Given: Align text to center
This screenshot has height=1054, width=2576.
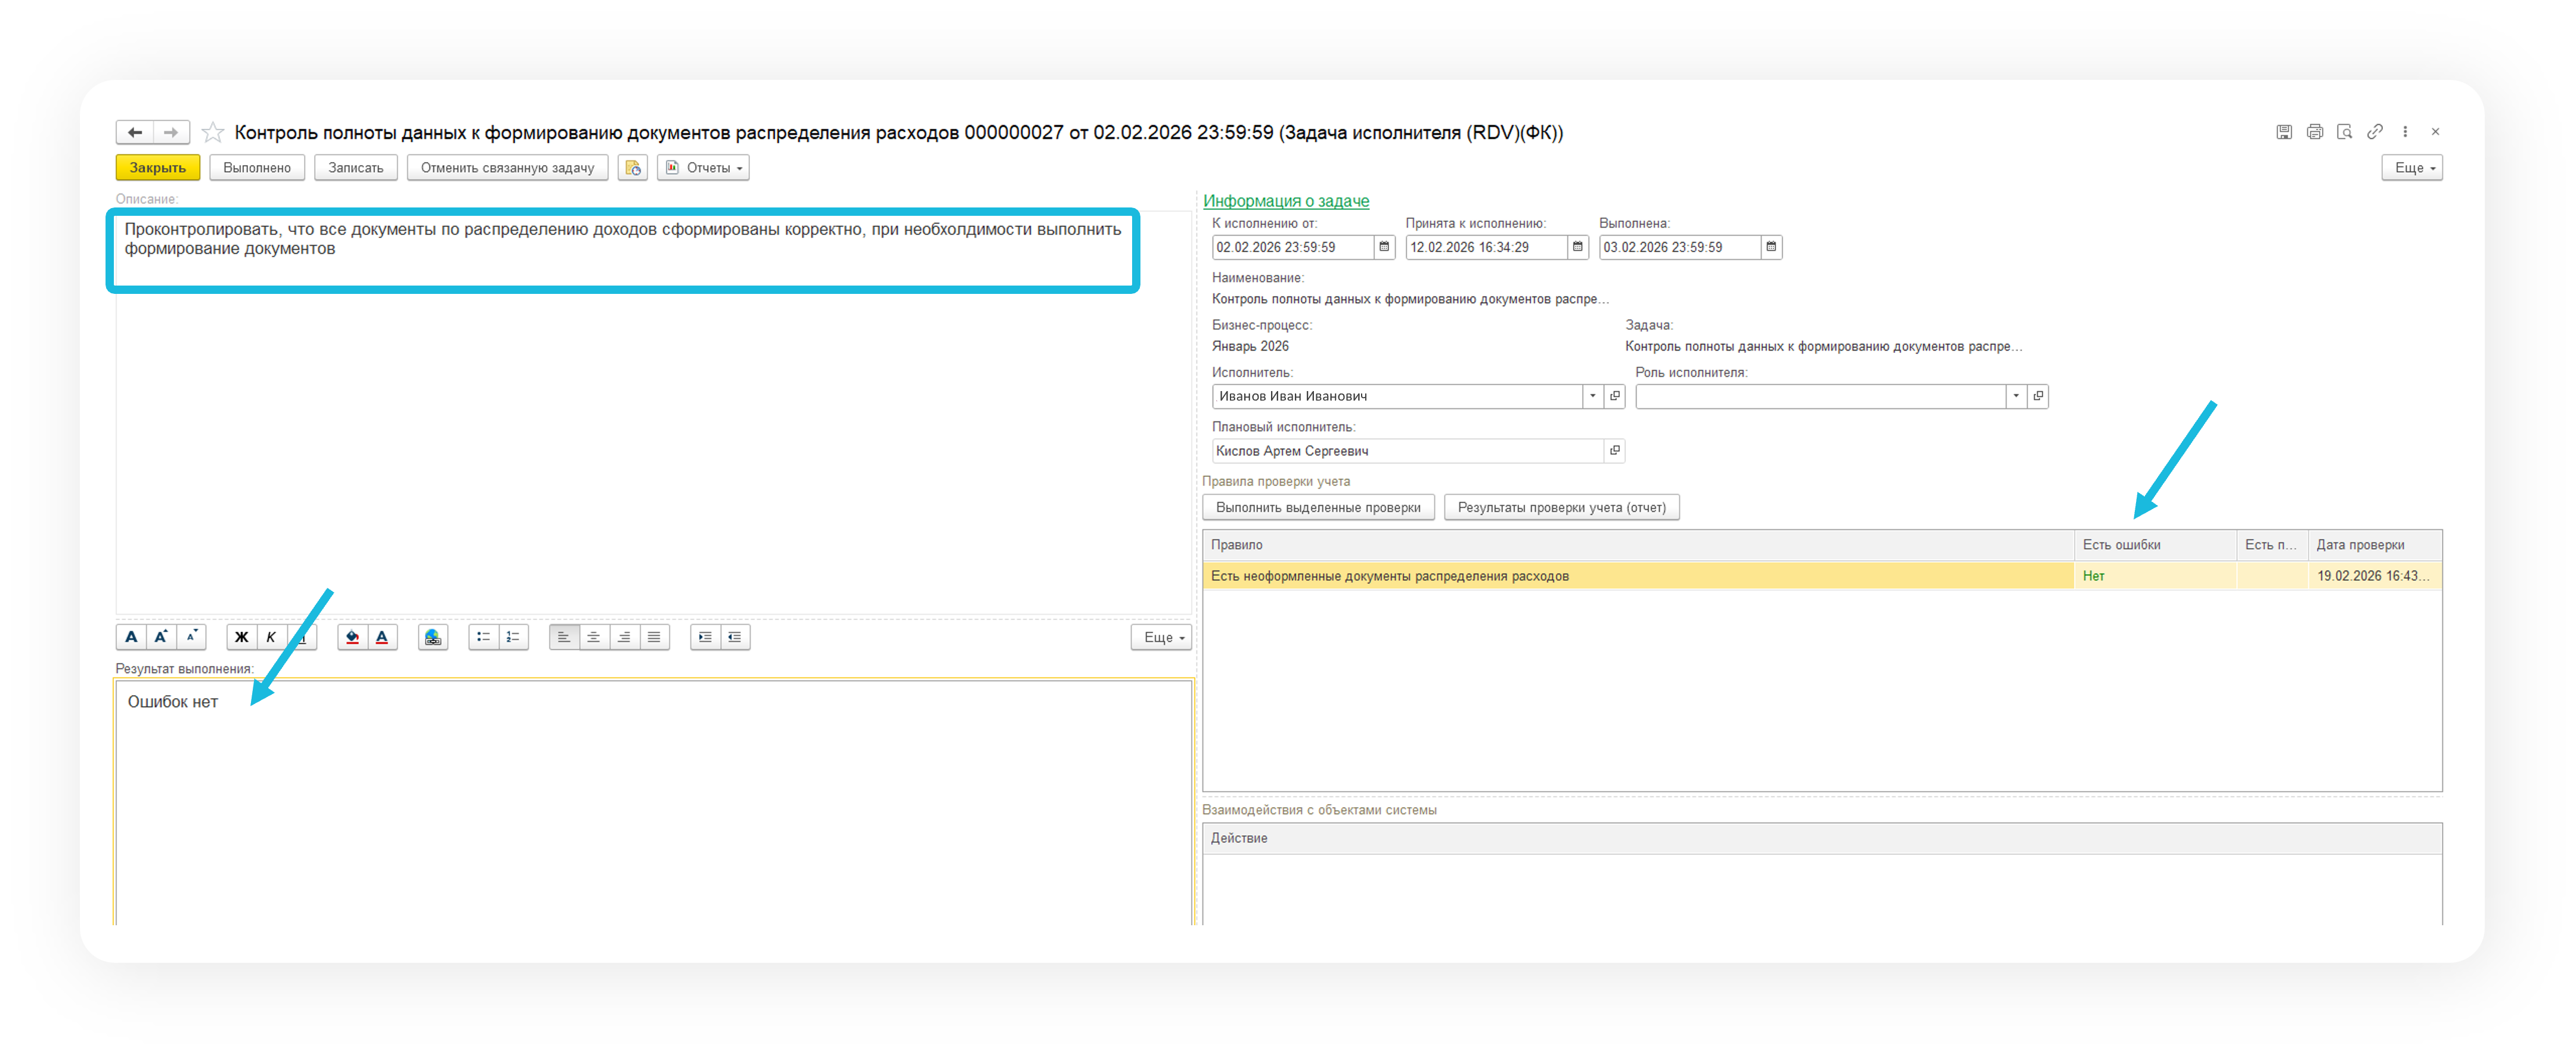Looking at the screenshot, I should point(594,637).
